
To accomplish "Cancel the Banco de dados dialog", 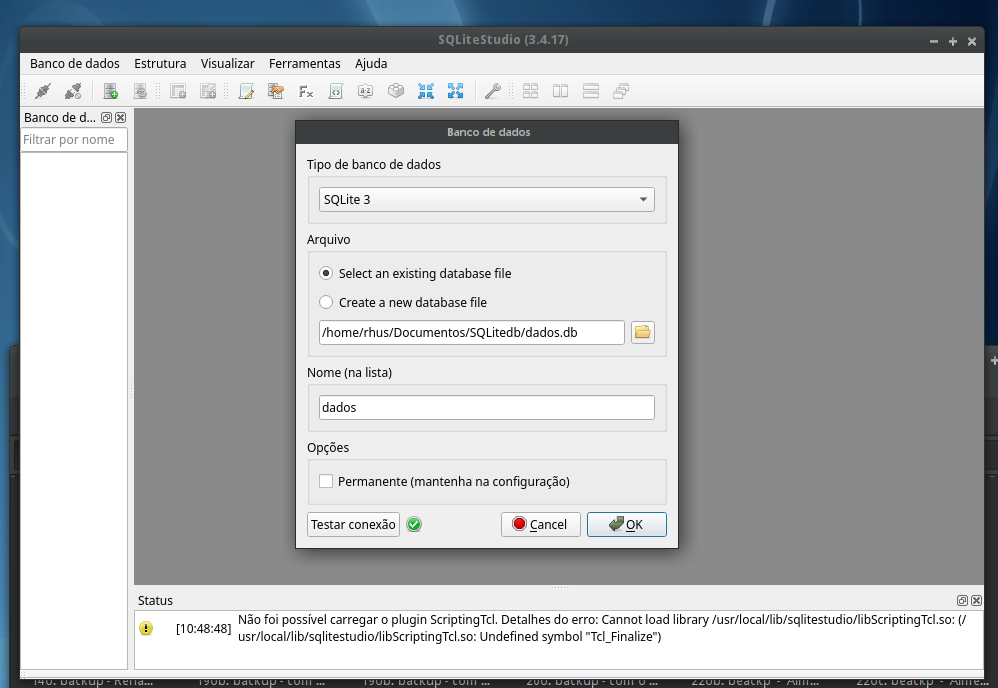I will pyautogui.click(x=540, y=524).
